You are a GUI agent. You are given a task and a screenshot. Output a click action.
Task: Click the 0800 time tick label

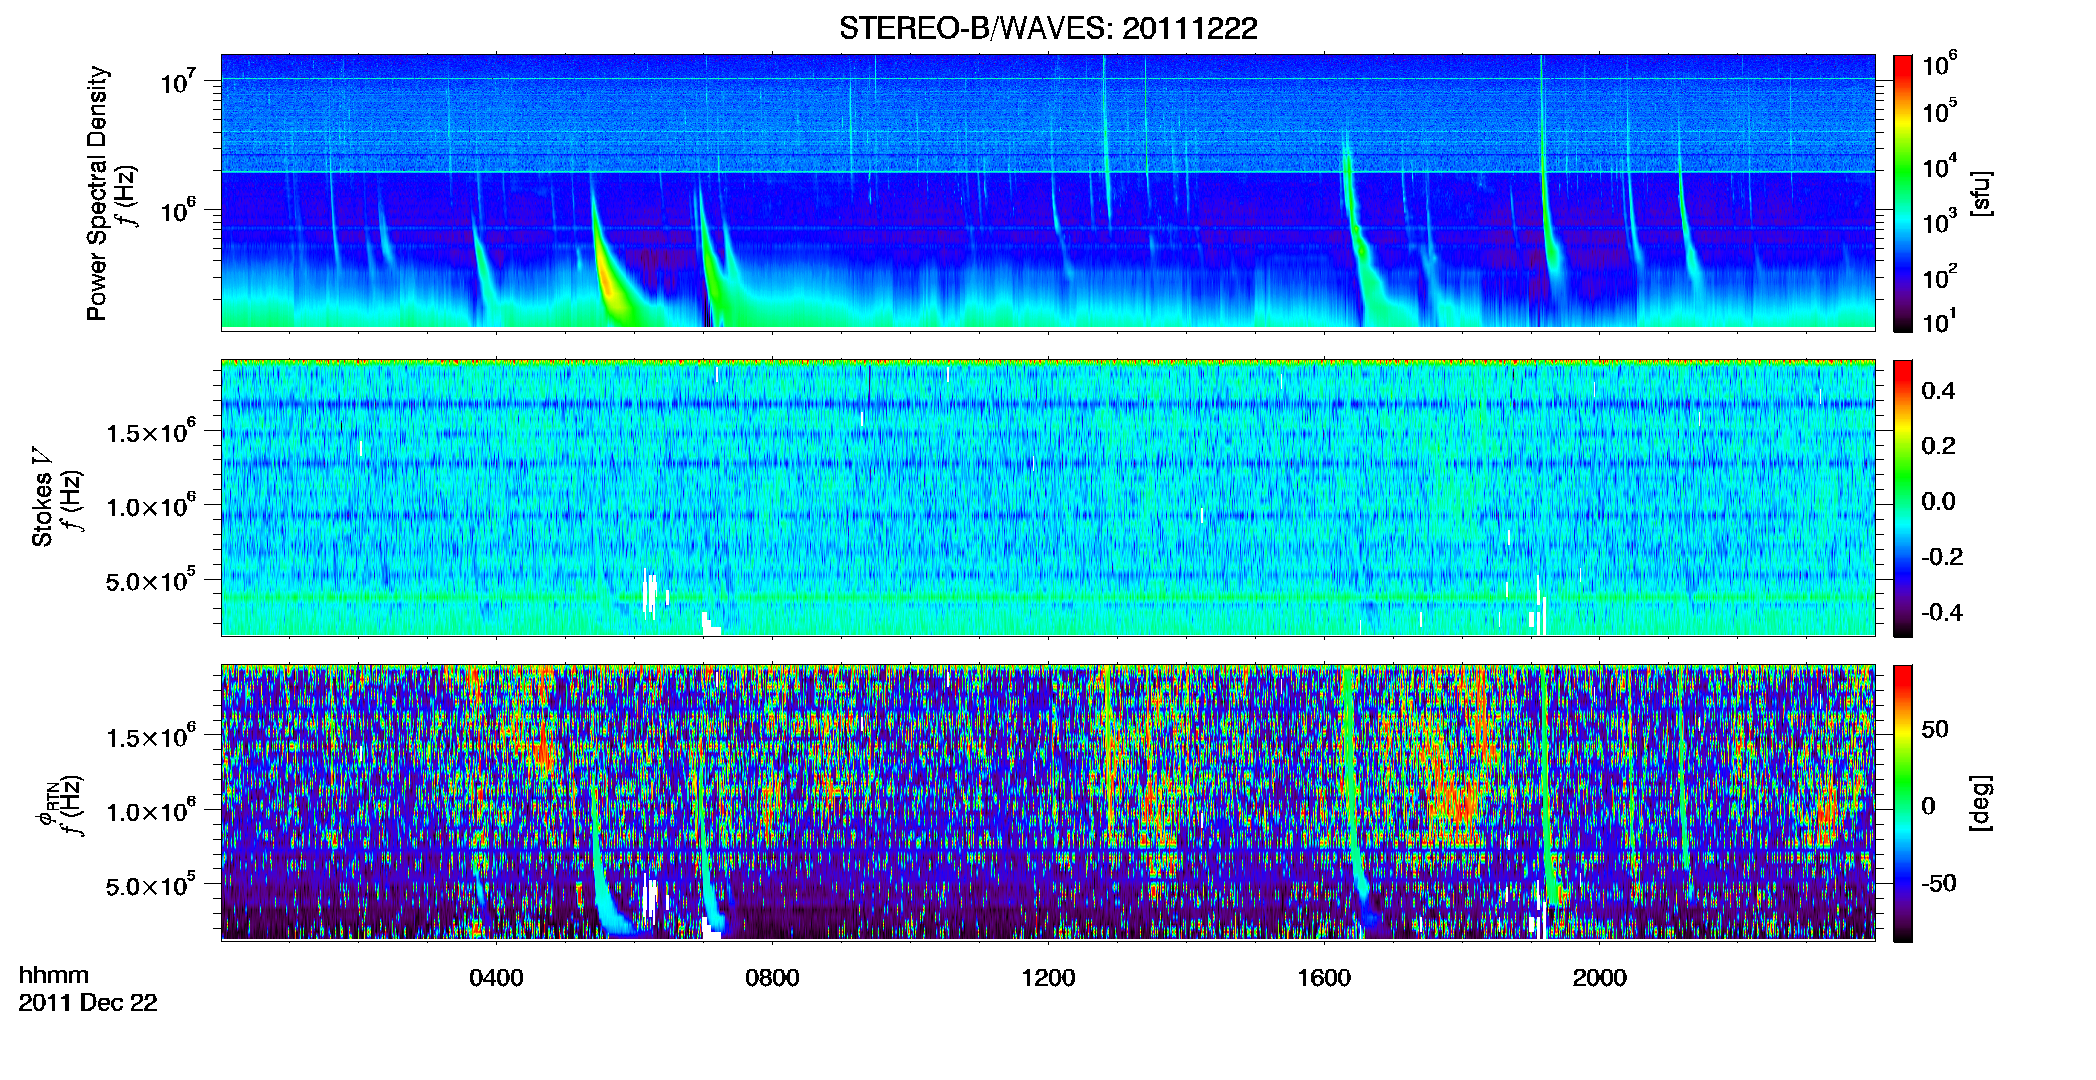click(772, 978)
